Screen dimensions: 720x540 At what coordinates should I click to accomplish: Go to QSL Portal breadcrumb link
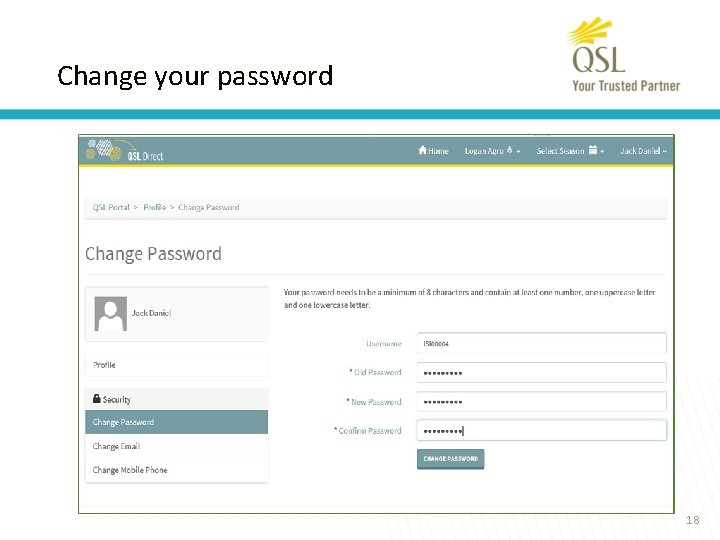point(111,207)
